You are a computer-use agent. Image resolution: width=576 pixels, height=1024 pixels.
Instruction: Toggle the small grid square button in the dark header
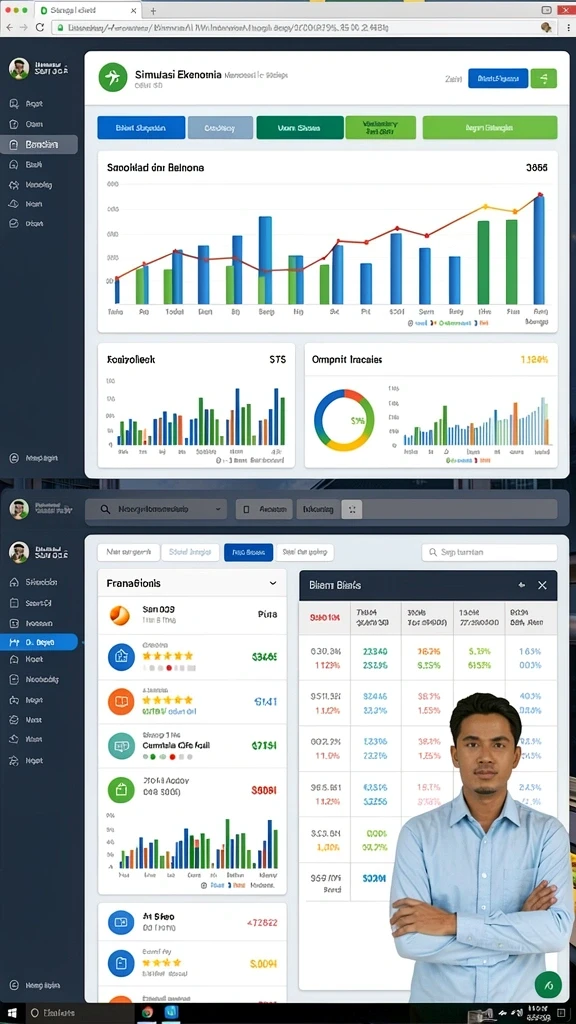(351, 509)
